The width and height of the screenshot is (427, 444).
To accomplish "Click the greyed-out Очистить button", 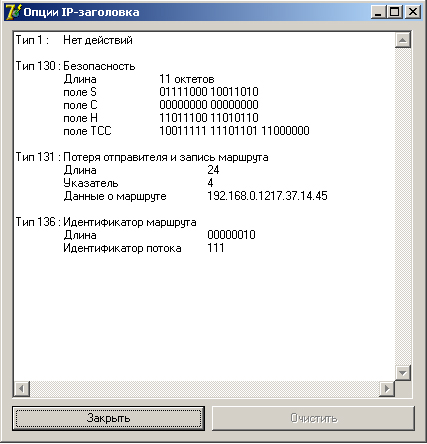I will pos(314,418).
